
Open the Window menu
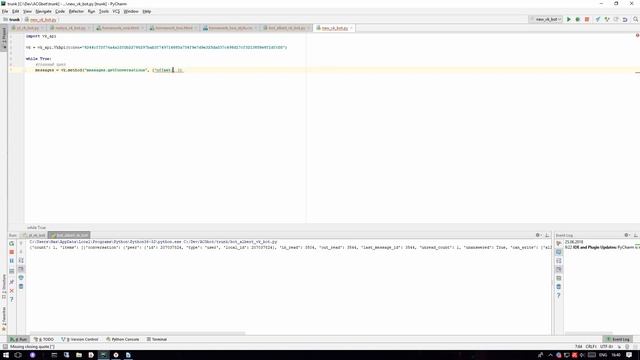click(131, 11)
